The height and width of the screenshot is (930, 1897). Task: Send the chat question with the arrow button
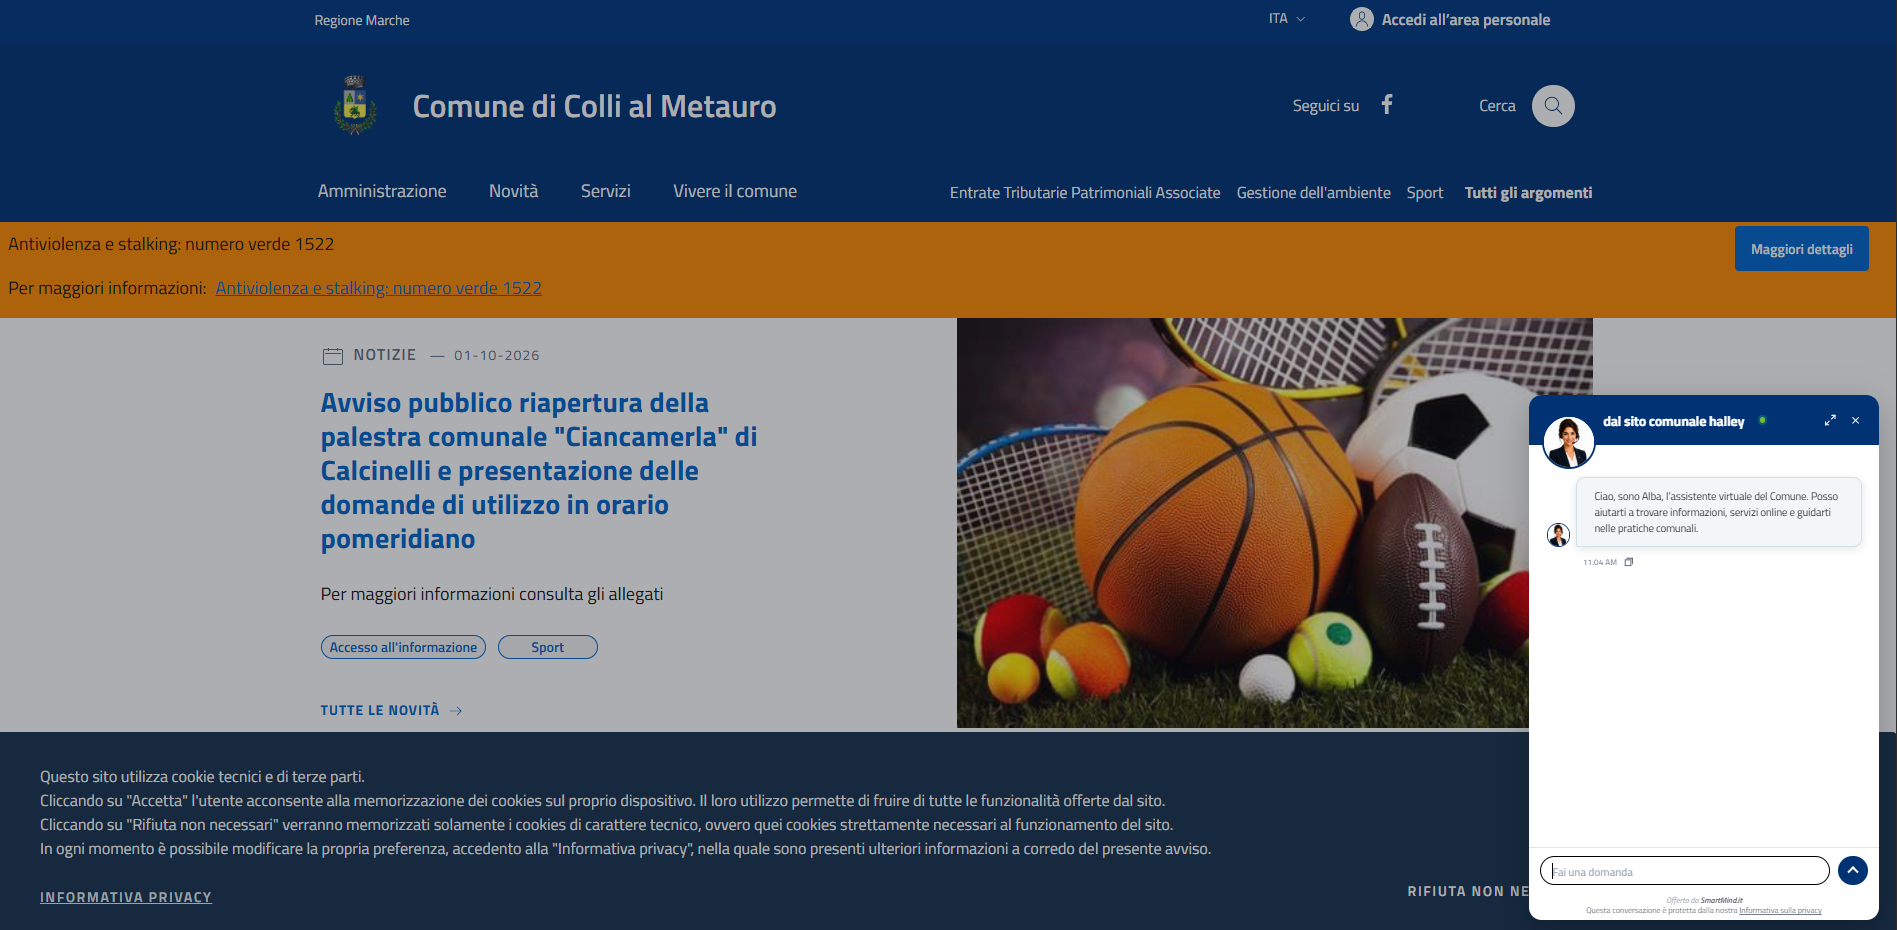(x=1852, y=870)
